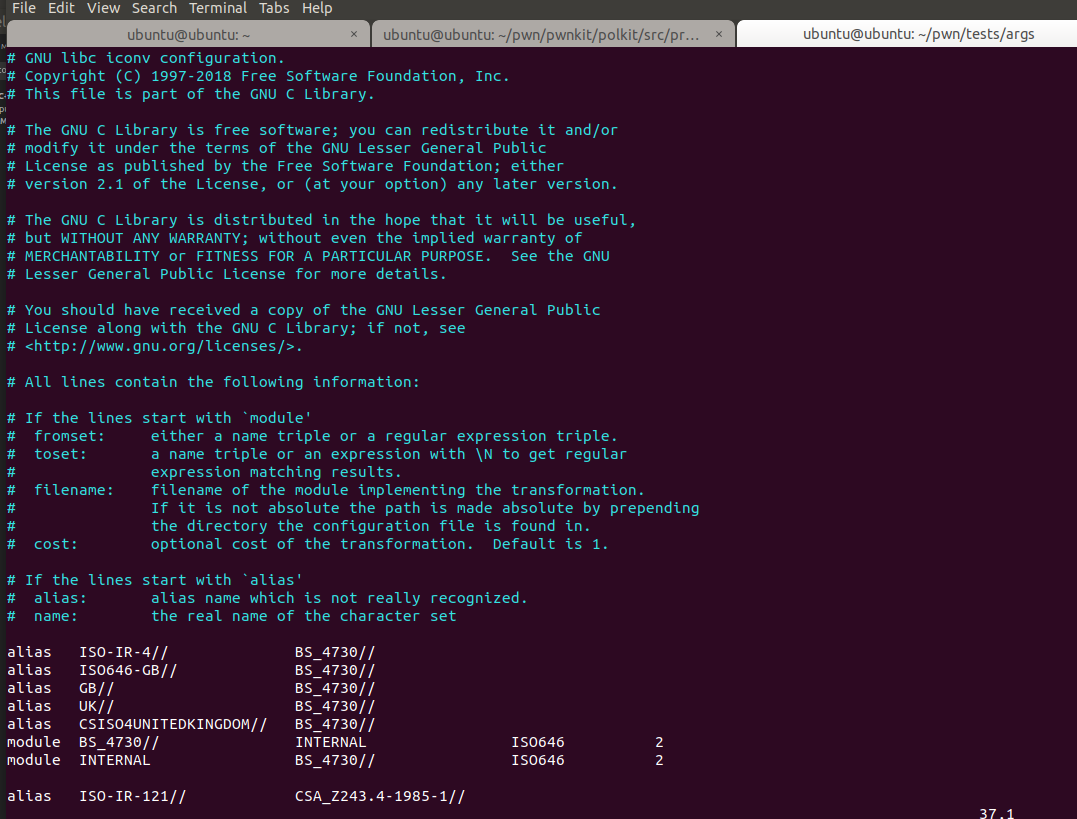Image resolution: width=1077 pixels, height=819 pixels.
Task: Click the cursor position indicator 37,1
Action: (996, 813)
